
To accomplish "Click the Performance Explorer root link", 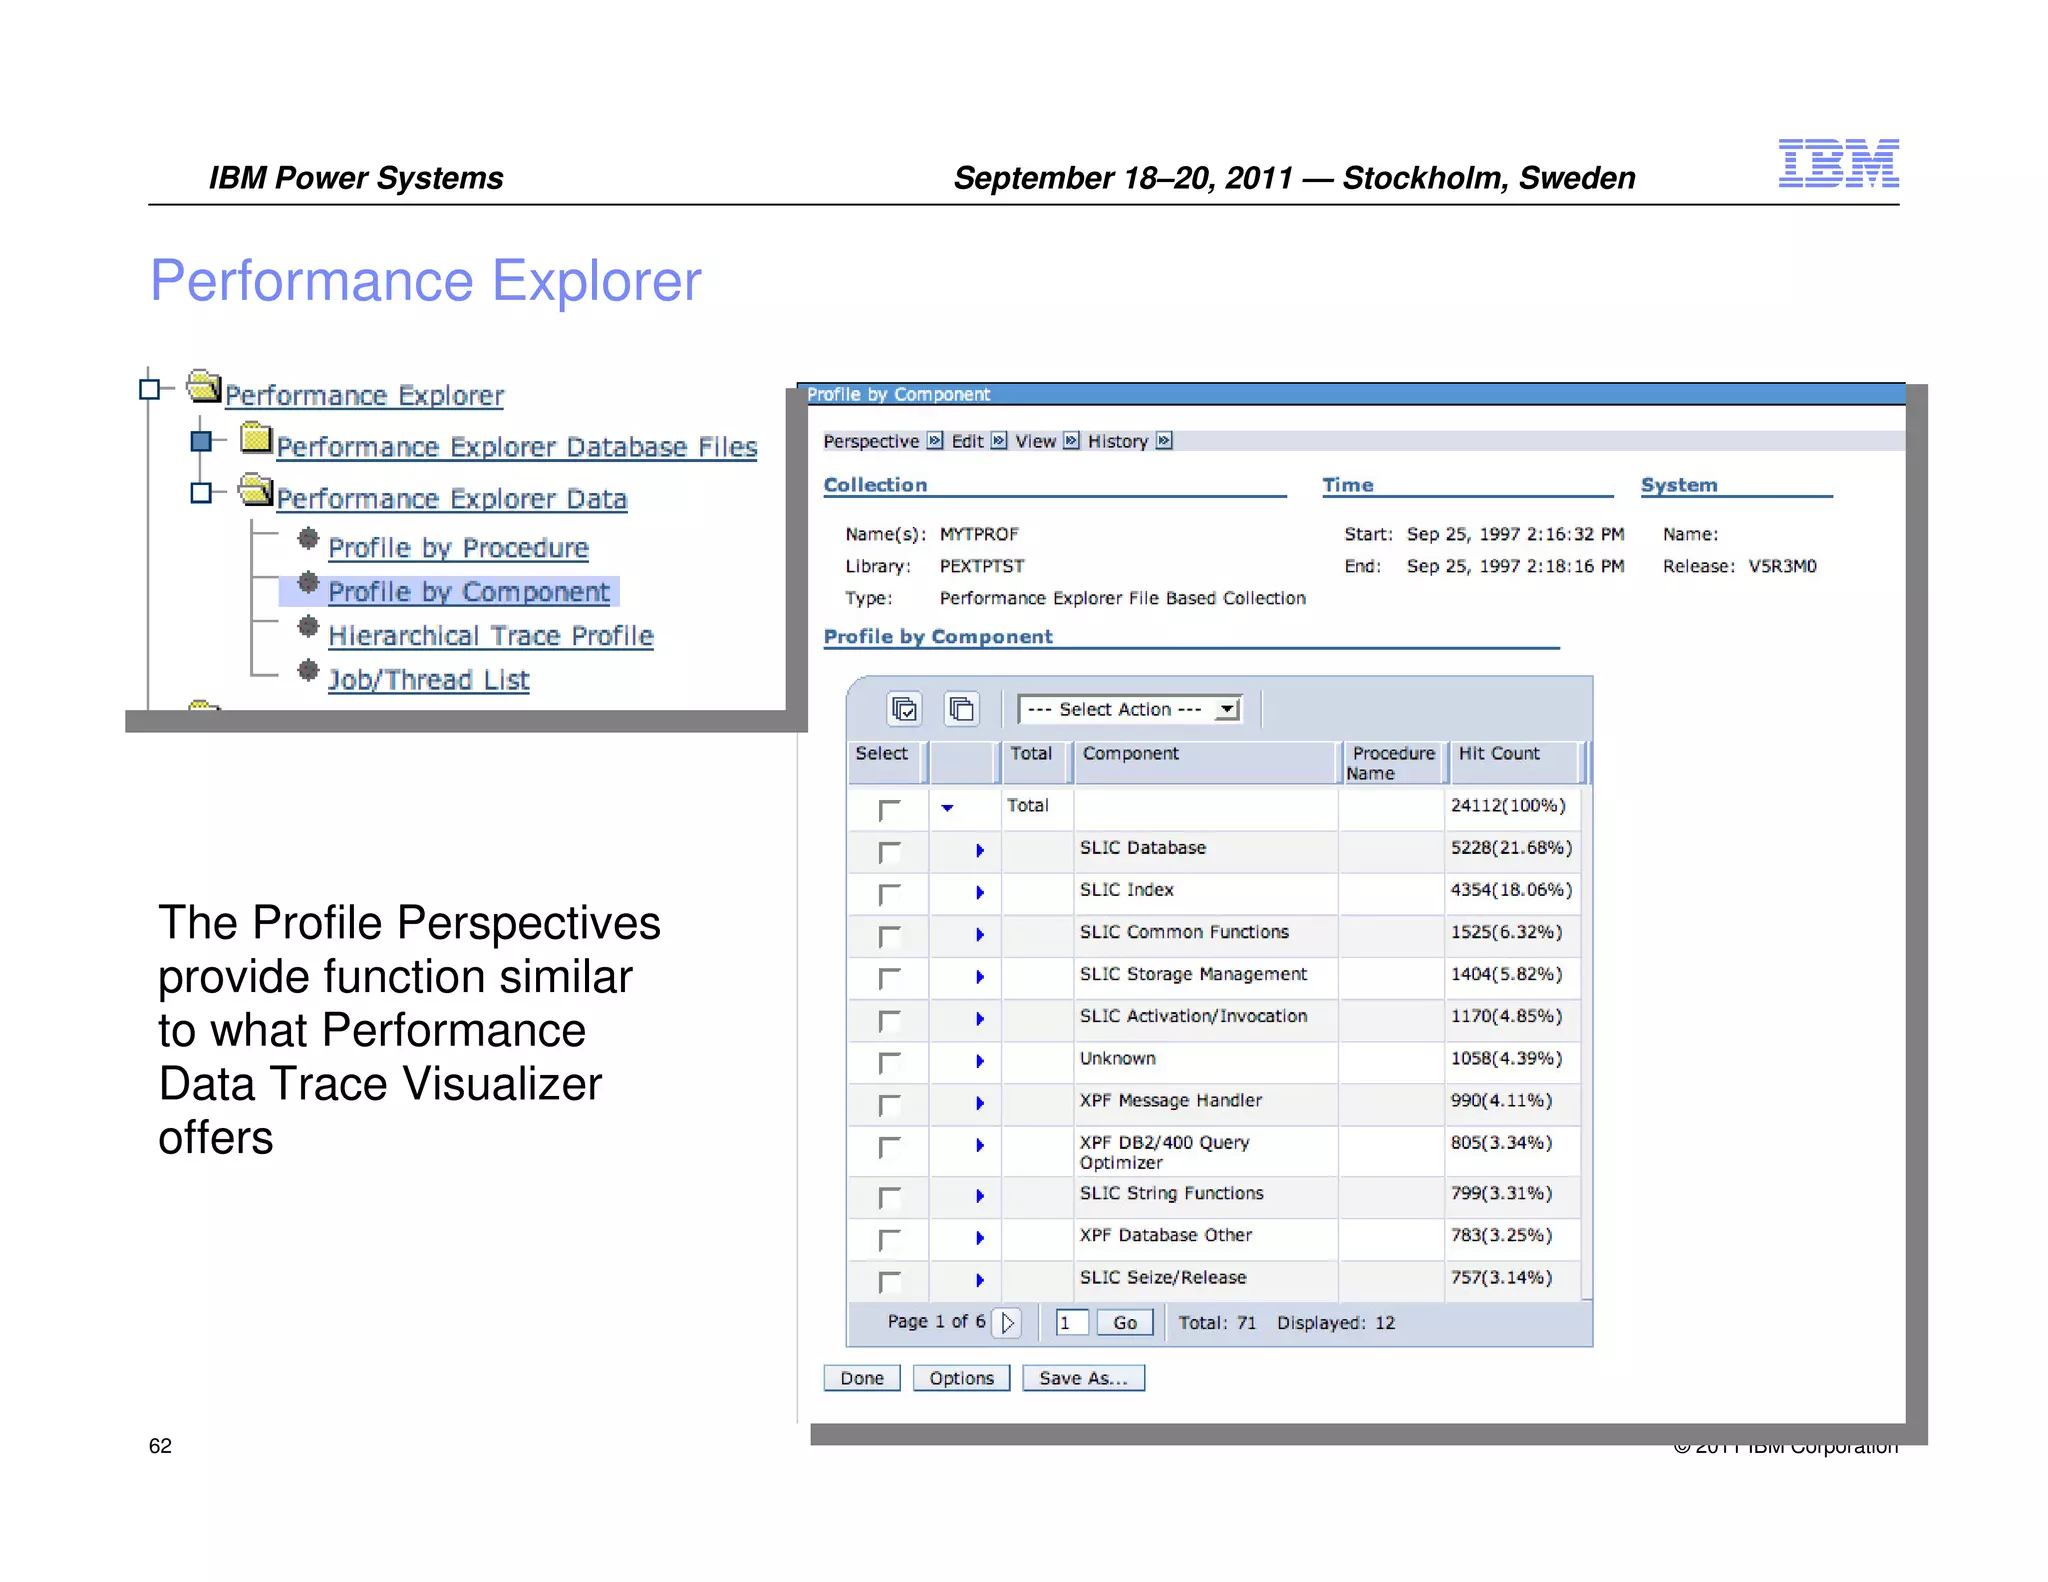I will [364, 396].
